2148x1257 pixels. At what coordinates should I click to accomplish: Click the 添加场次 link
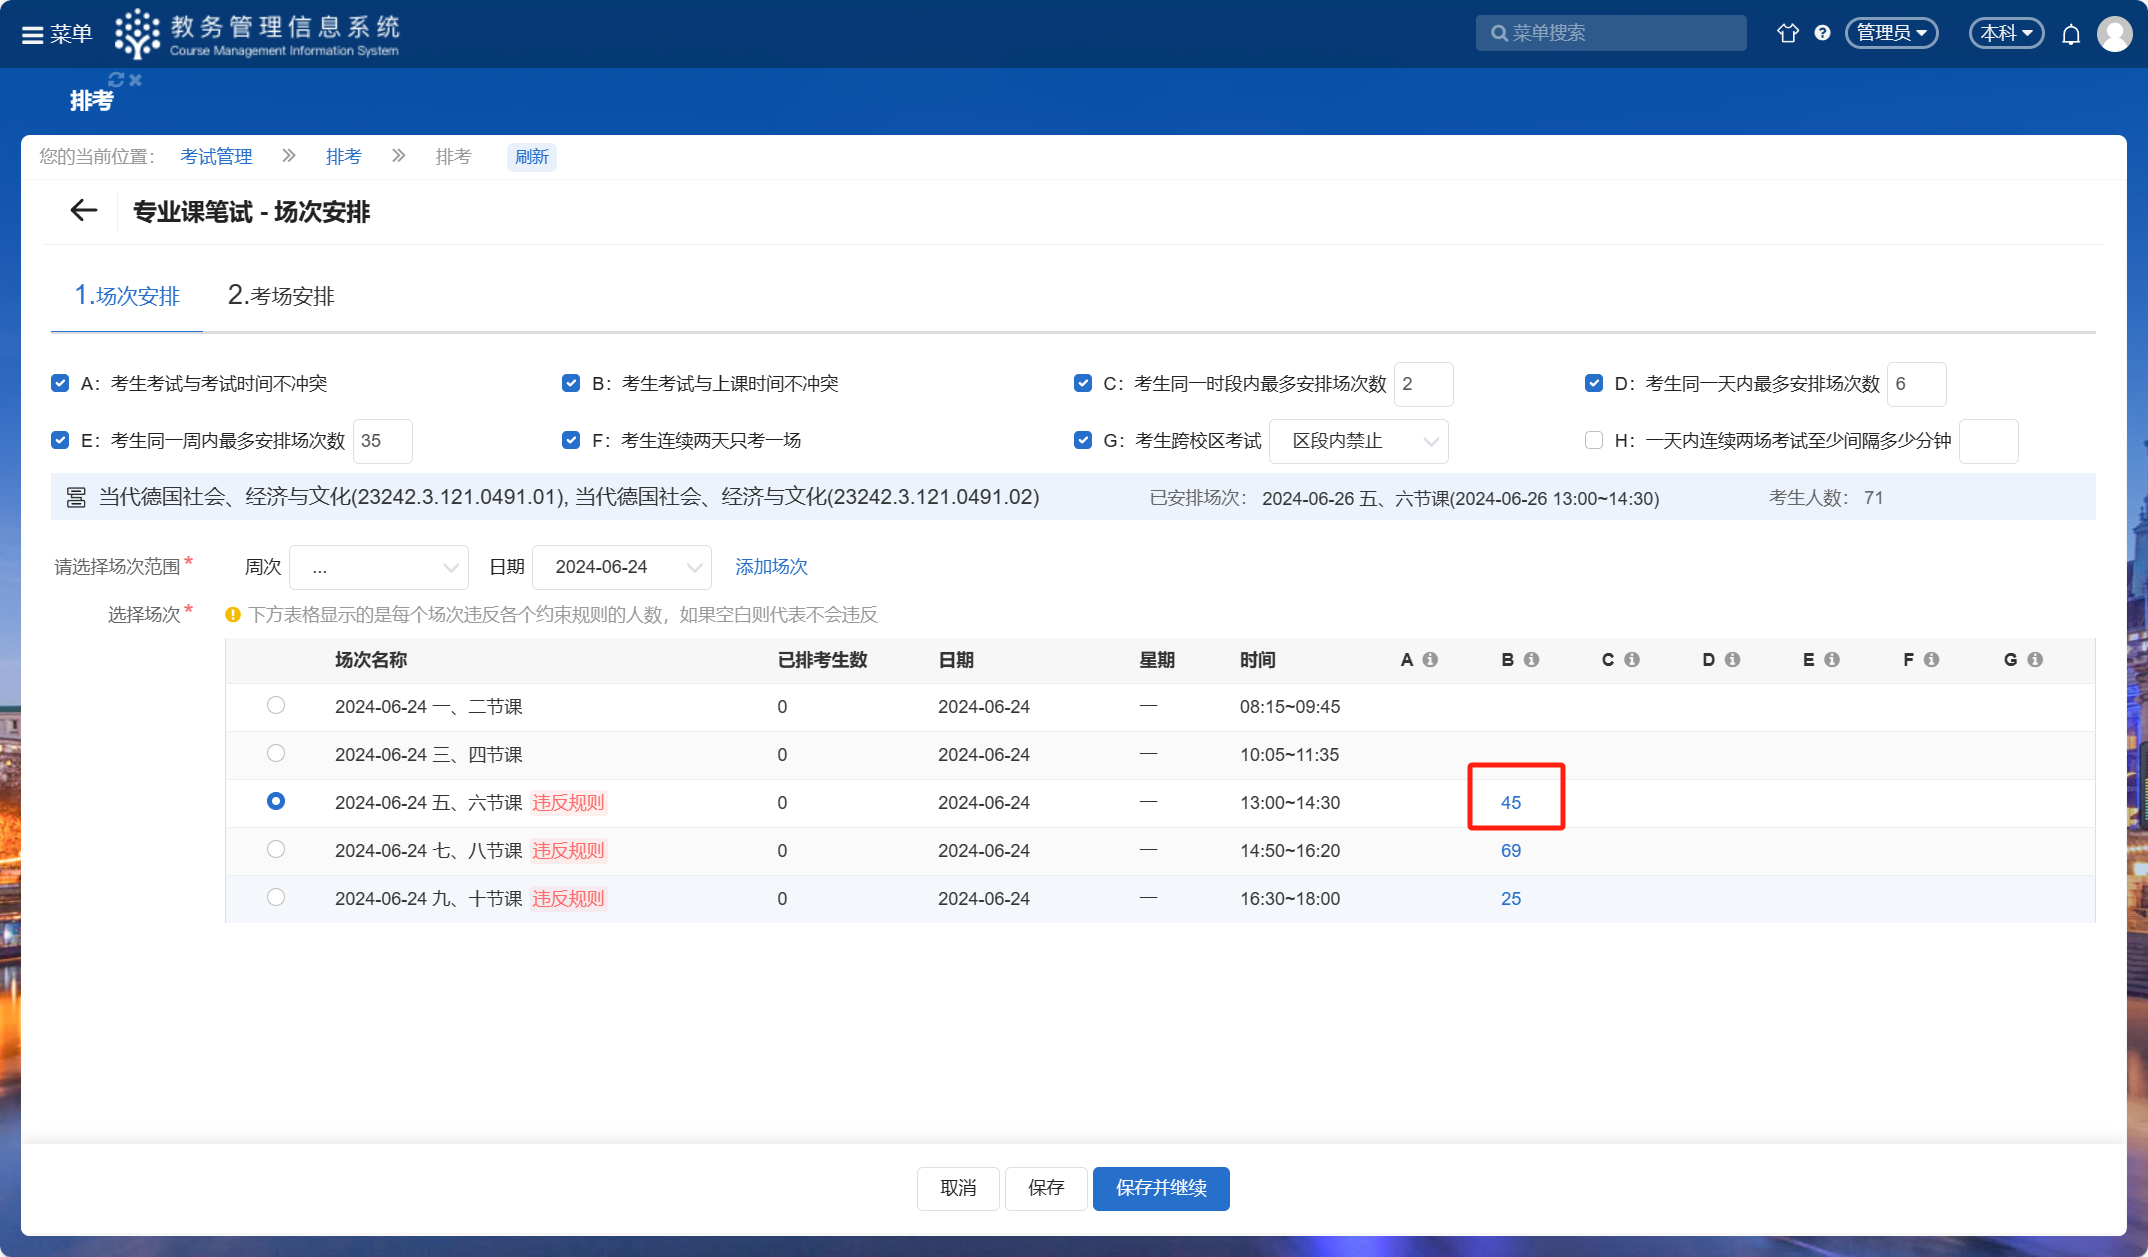tap(771, 567)
